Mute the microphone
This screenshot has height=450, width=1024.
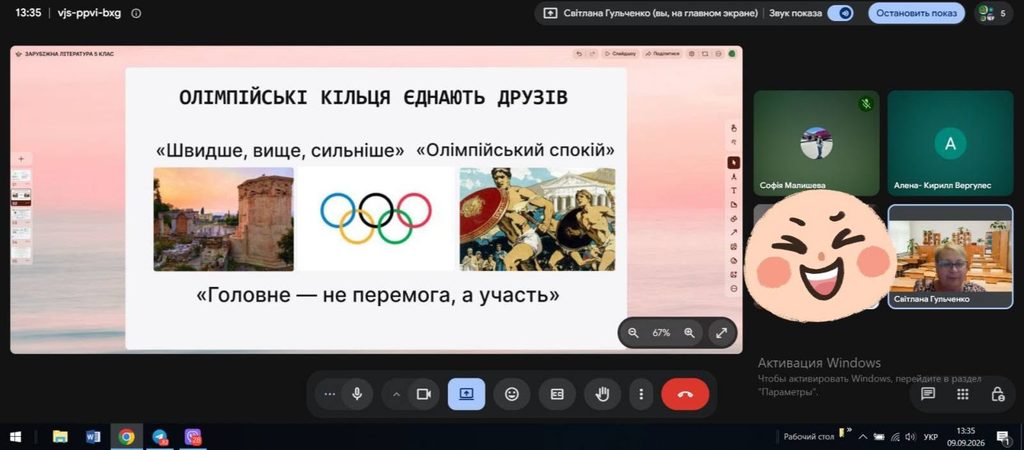pyautogui.click(x=357, y=394)
